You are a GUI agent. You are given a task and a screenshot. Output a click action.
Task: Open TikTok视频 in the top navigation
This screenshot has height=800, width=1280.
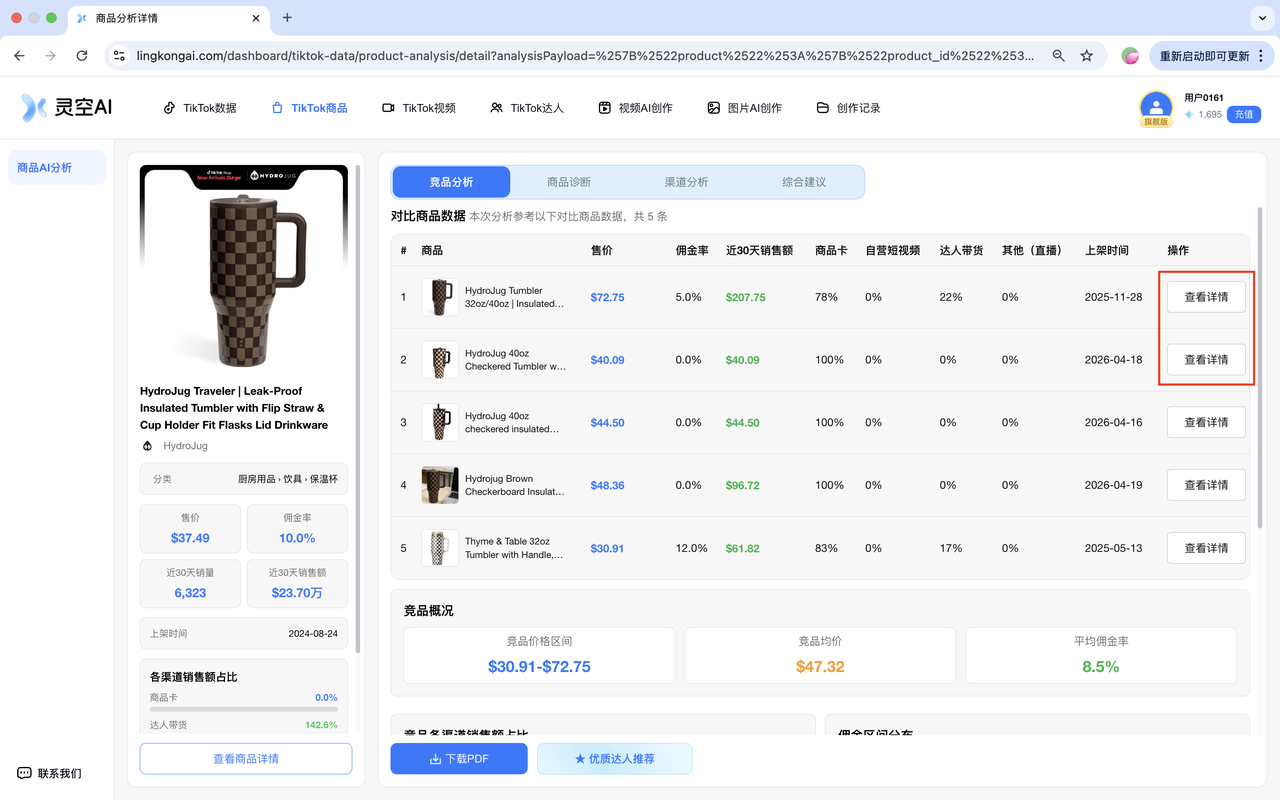point(419,108)
